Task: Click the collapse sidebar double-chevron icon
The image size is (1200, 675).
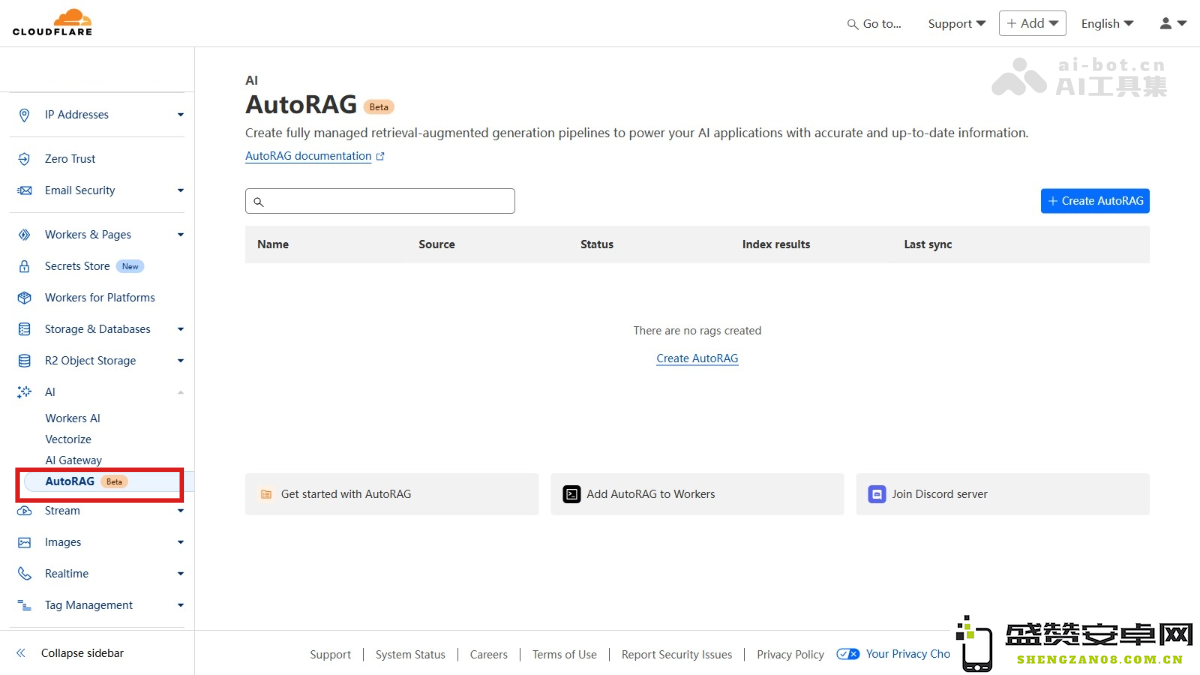Action: coord(21,653)
